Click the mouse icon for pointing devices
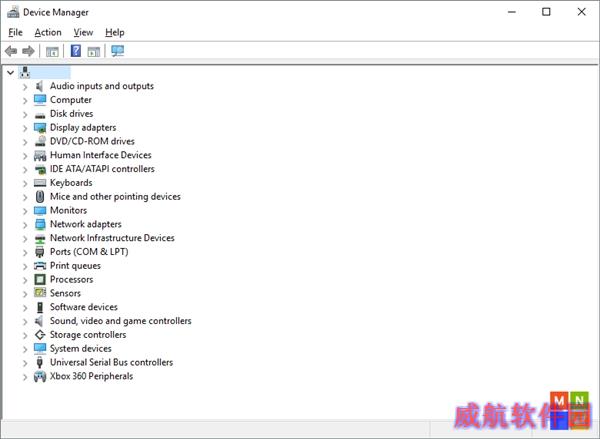Screen dimensions: 600x439 (40, 197)
